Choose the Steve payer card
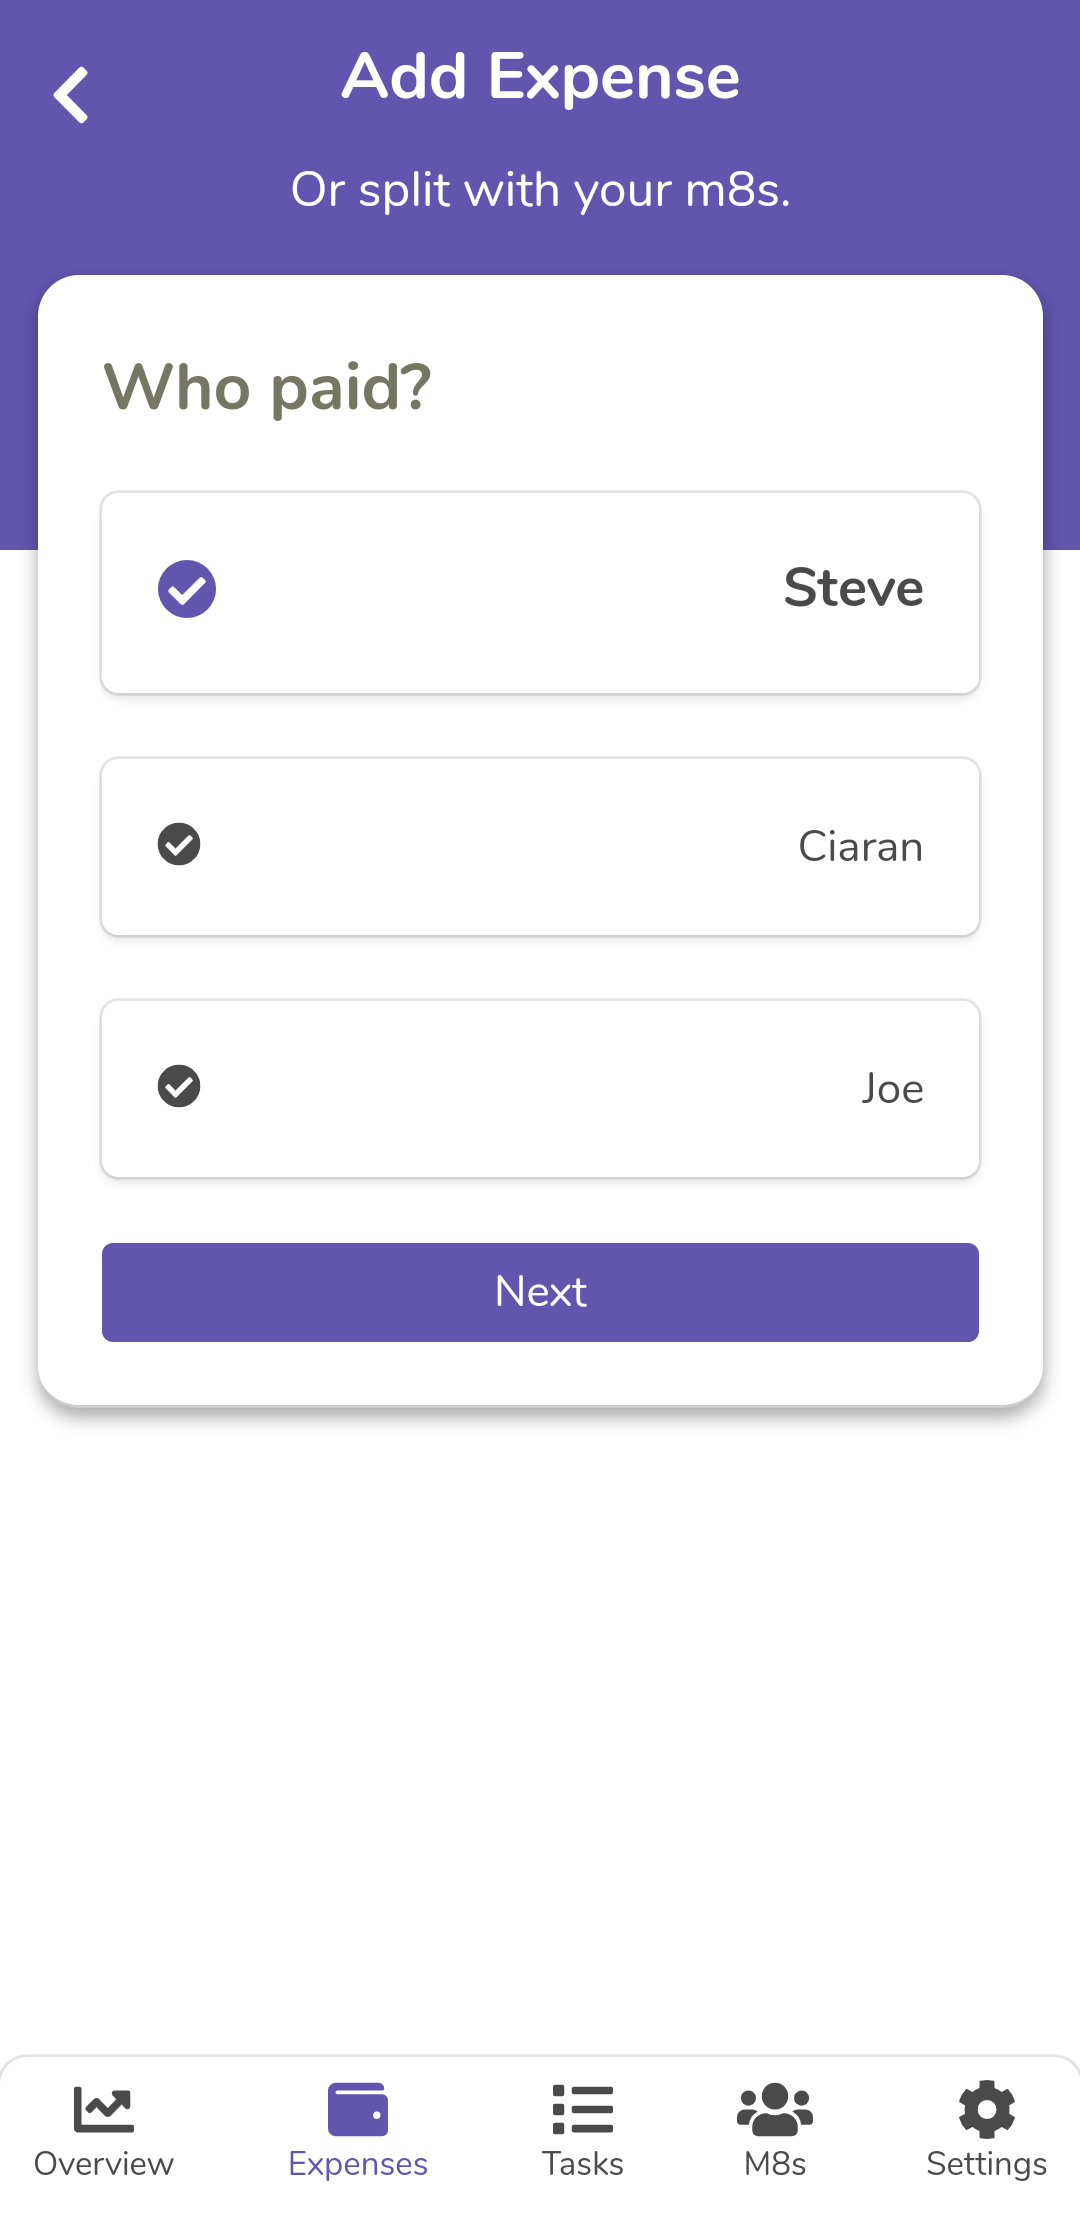The width and height of the screenshot is (1080, 2220). pos(540,593)
